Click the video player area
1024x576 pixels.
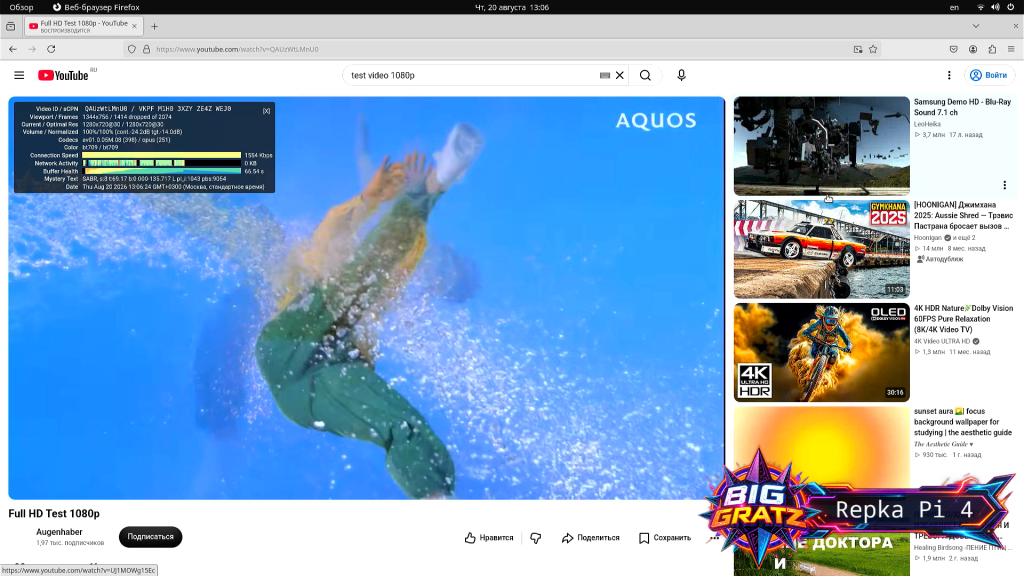coord(366,298)
